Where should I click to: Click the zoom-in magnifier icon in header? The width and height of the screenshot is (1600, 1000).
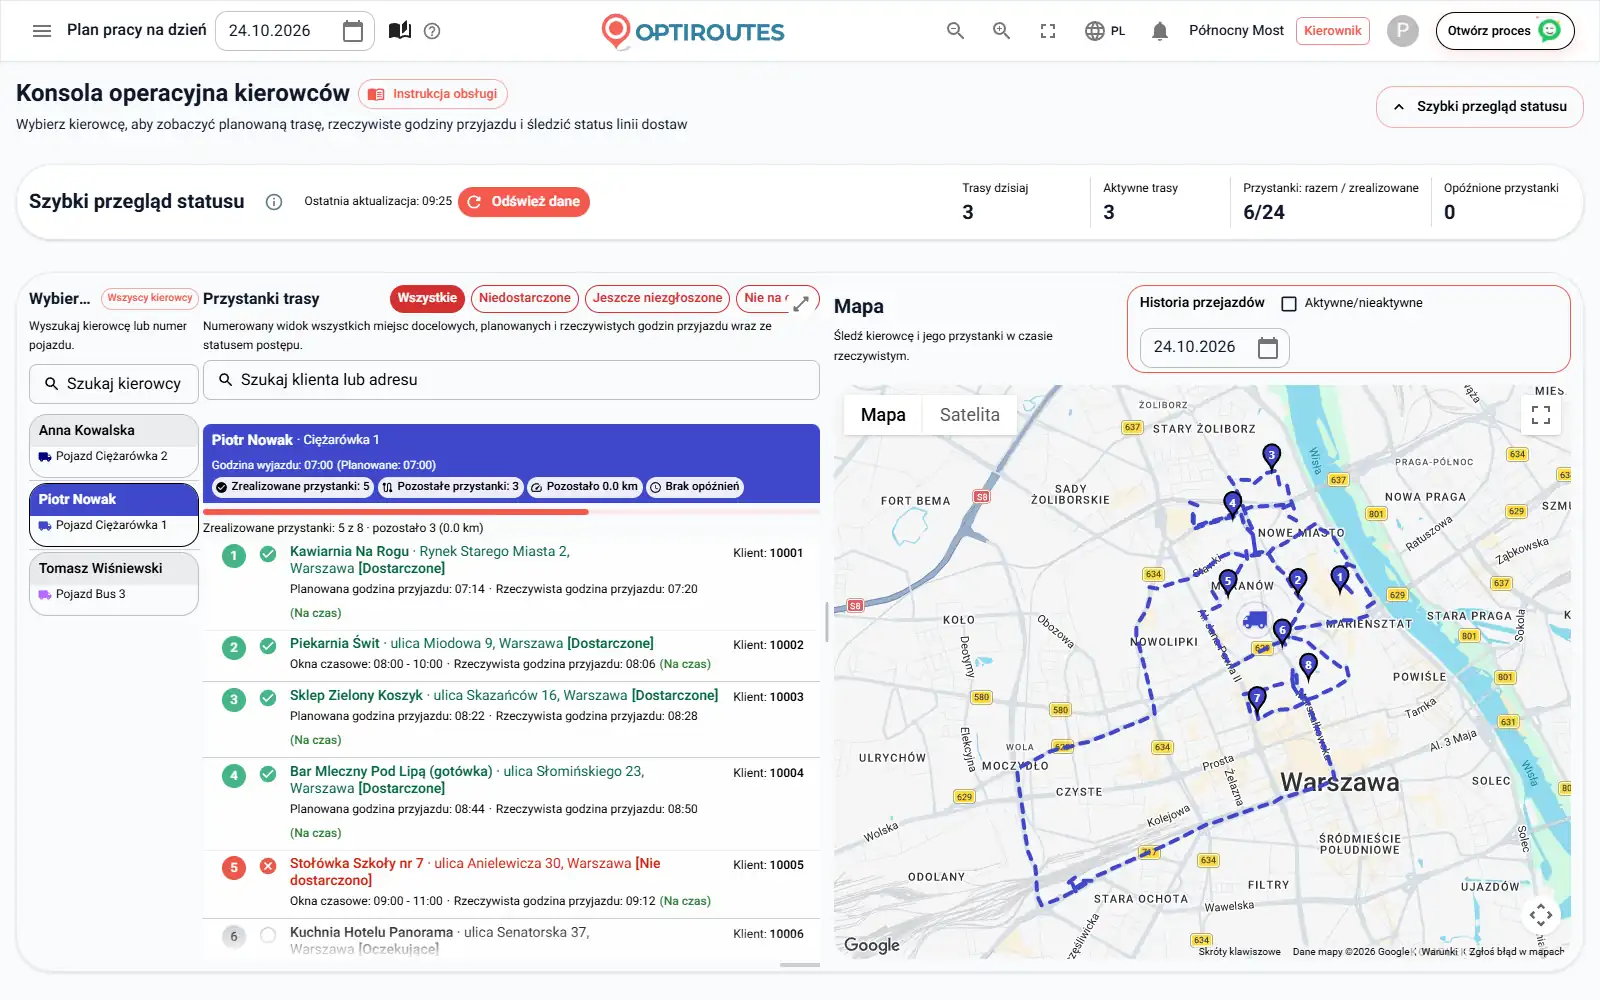[1001, 31]
